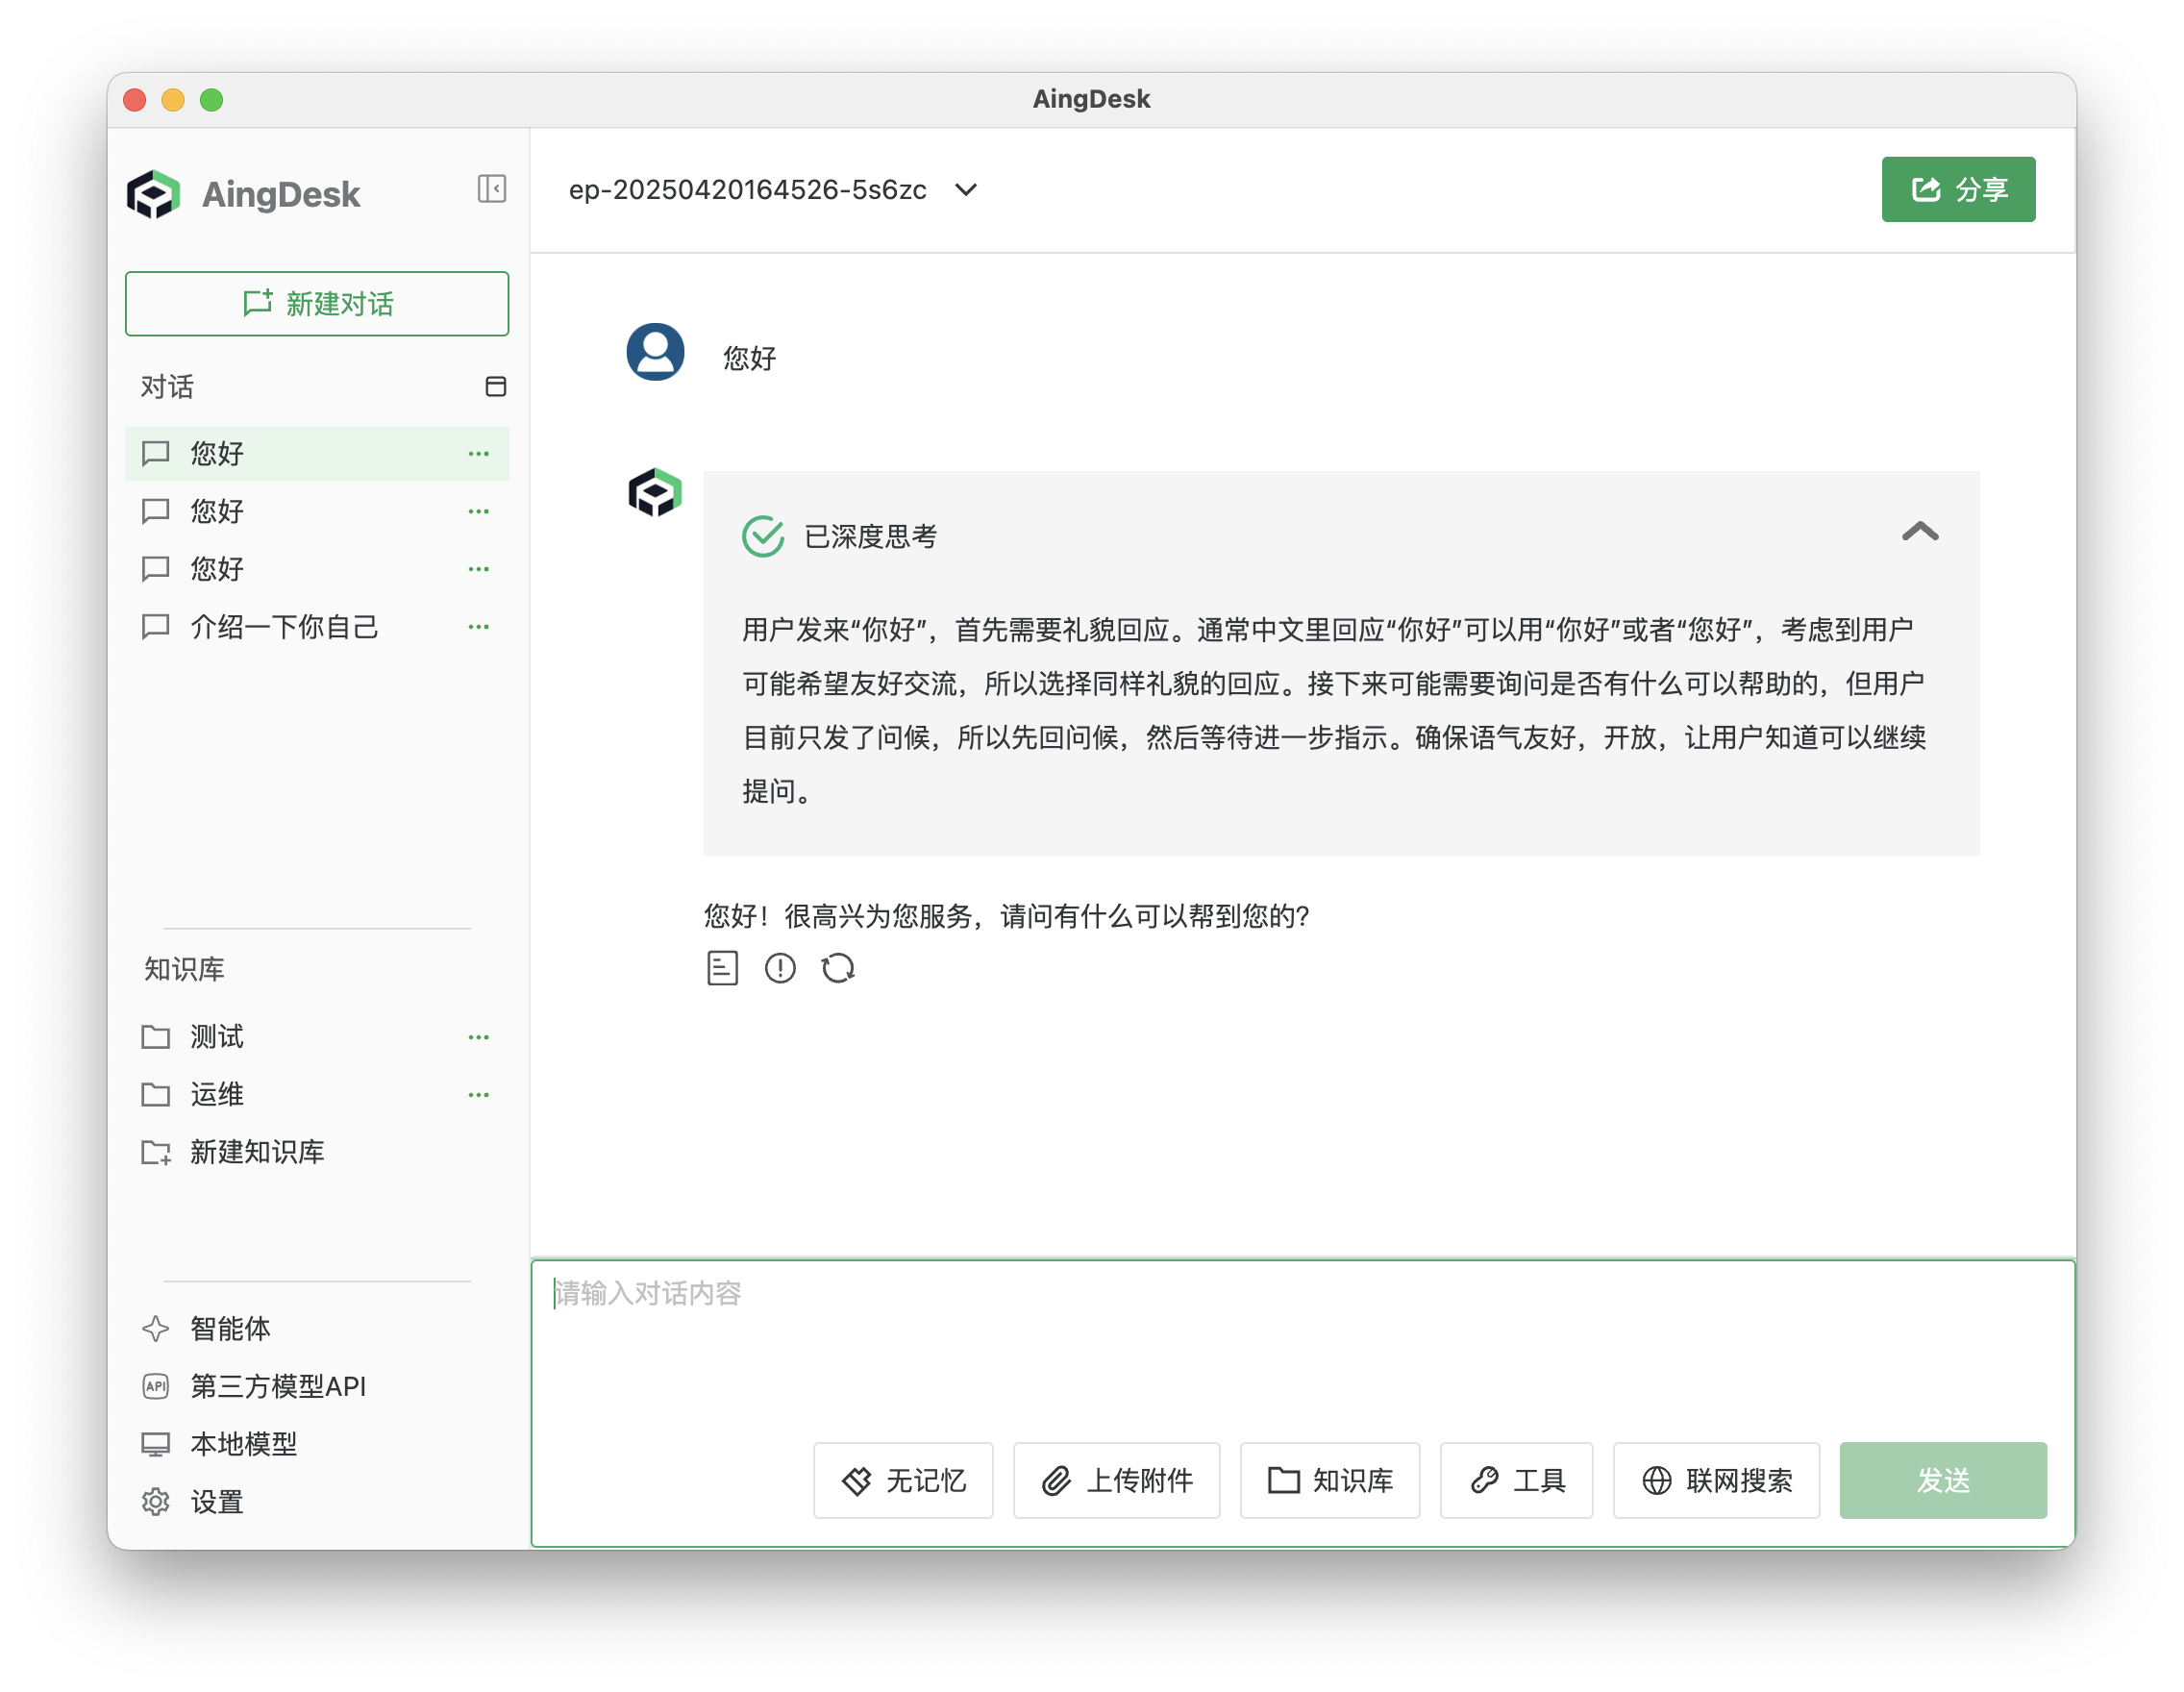This screenshot has width=2184, height=1692.
Task: Select the 介绍一下你自己 conversation
Action: point(284,627)
